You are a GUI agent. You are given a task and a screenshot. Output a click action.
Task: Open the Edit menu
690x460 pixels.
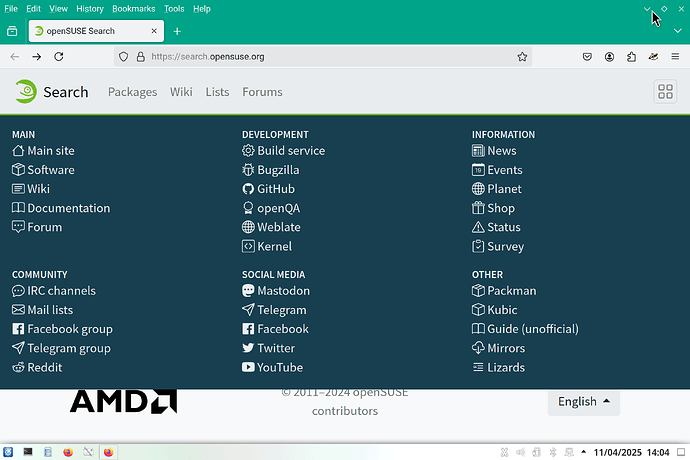click(33, 9)
